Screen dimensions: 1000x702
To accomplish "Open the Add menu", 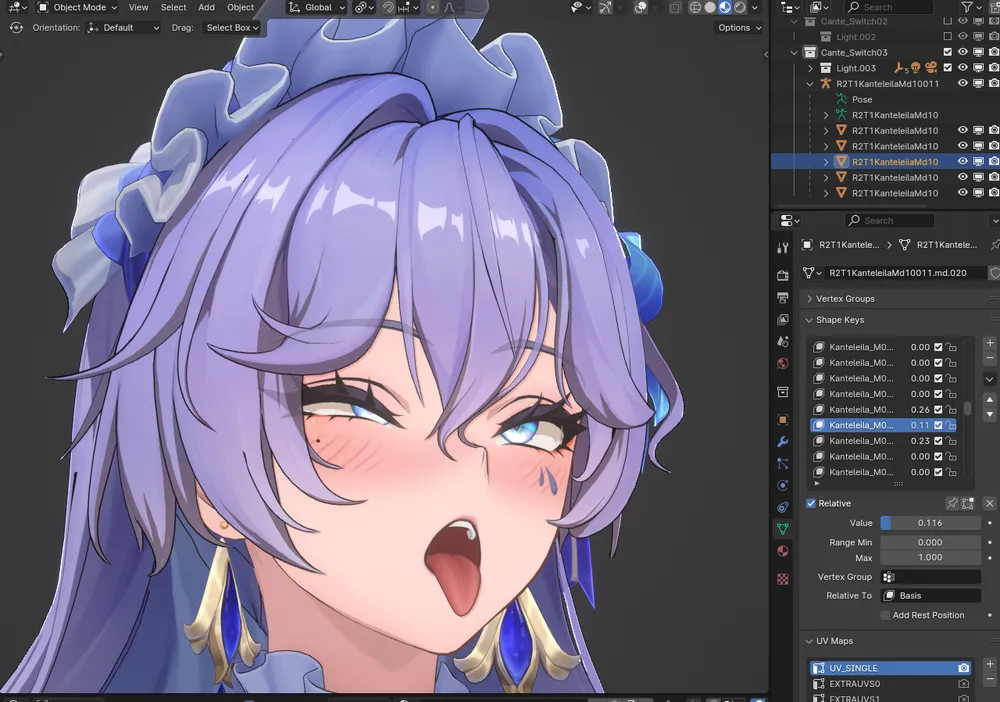I will [206, 8].
